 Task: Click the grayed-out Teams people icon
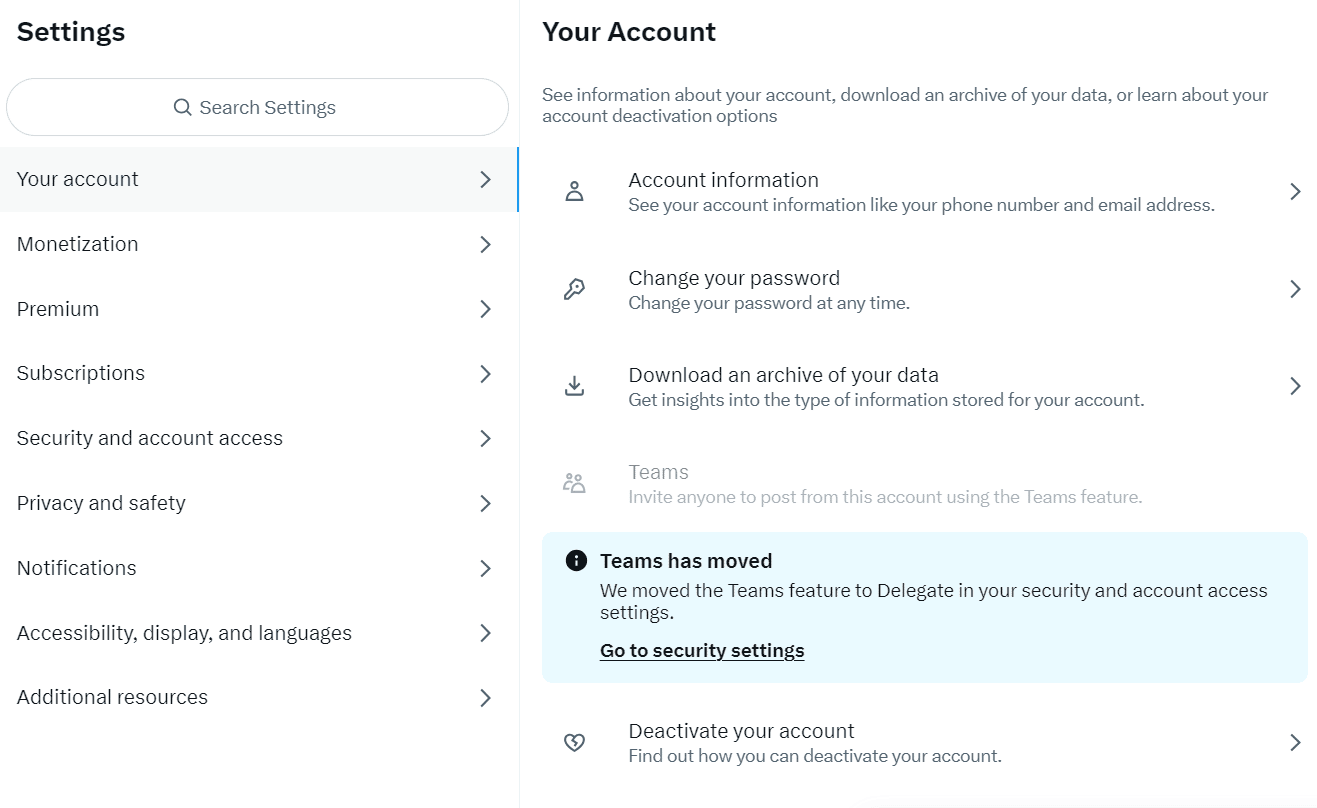click(x=574, y=484)
